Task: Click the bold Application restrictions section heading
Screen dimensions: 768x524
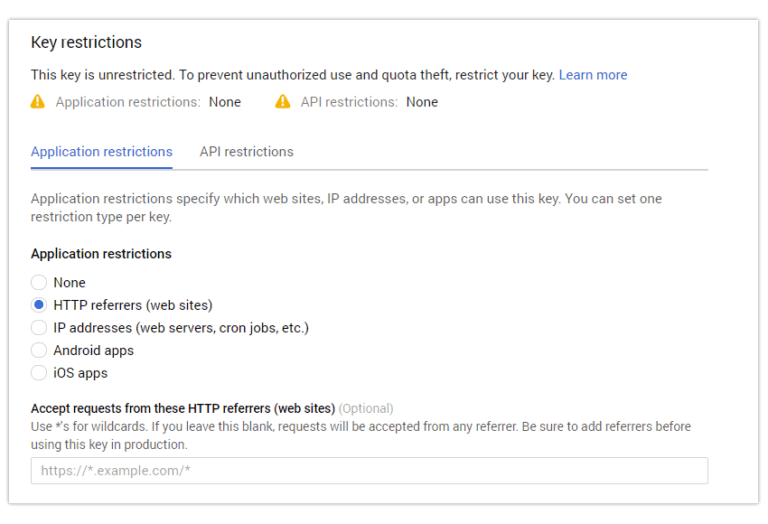Action: click(101, 254)
